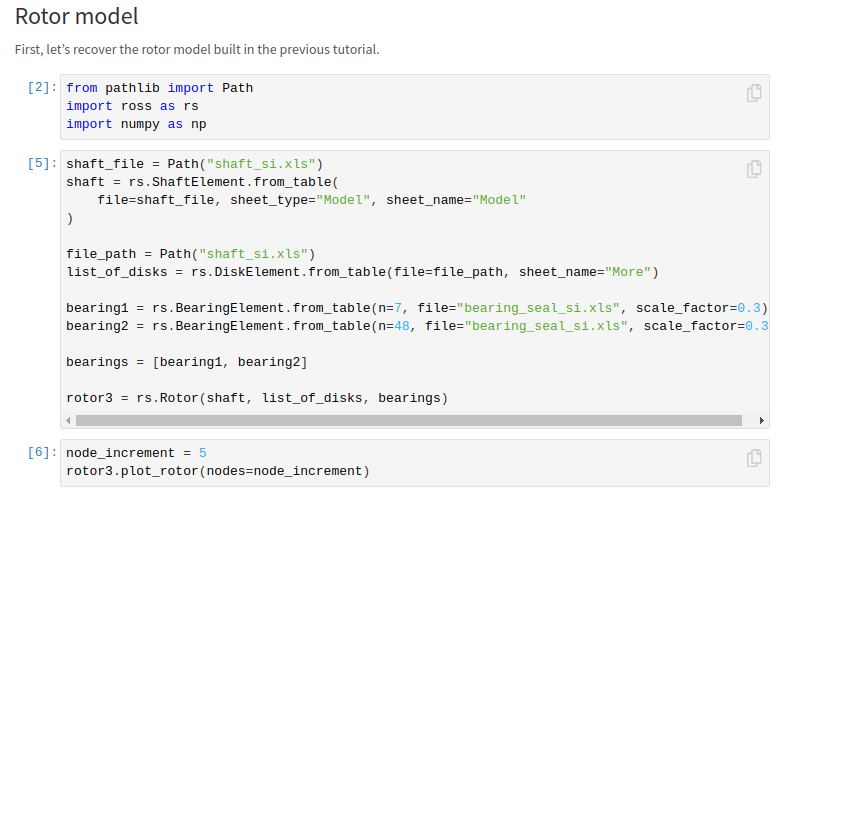Click the "bearing_seal_si.xls" string in bearing1 line
The image size is (845, 831).
pos(538,307)
